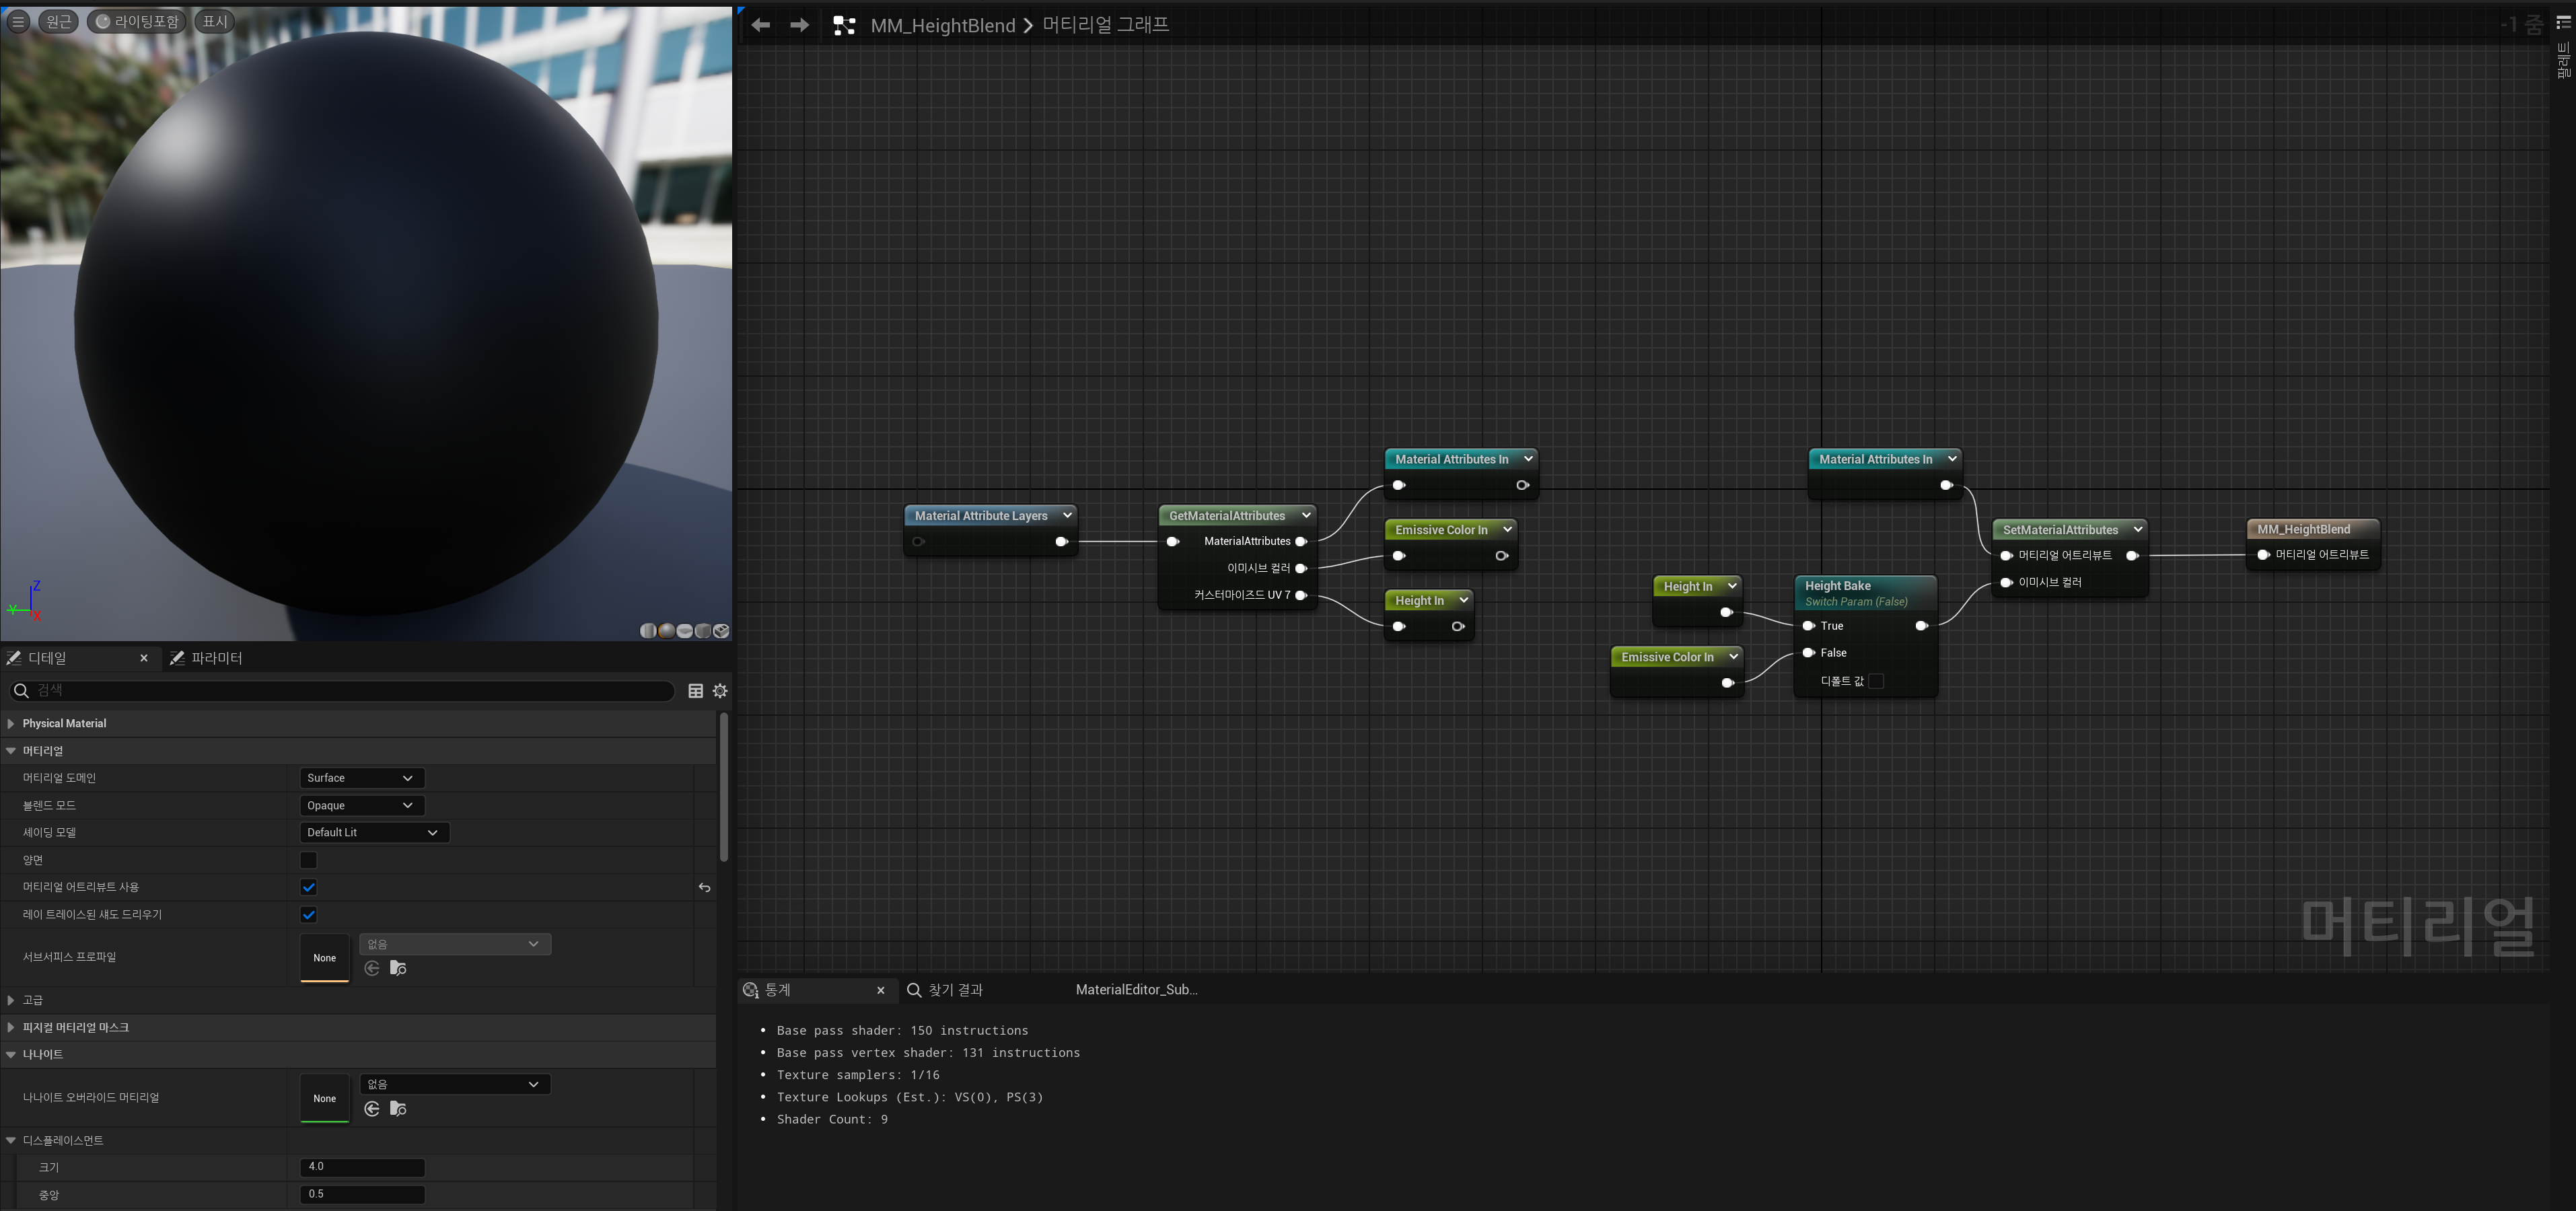2576x1211 pixels.
Task: Open the Surface material domain dropdown
Action: click(361, 778)
